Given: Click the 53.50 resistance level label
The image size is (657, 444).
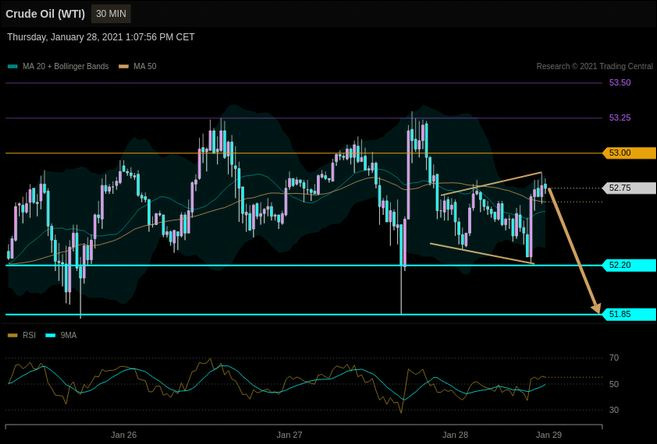Looking at the screenshot, I should (620, 83).
